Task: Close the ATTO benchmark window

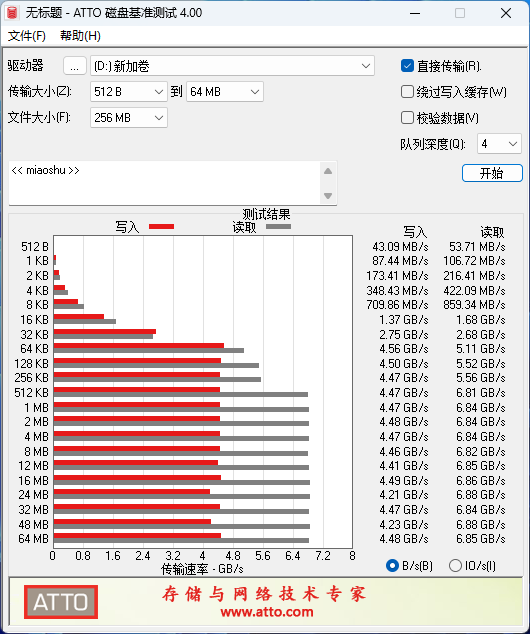Action: (506, 13)
